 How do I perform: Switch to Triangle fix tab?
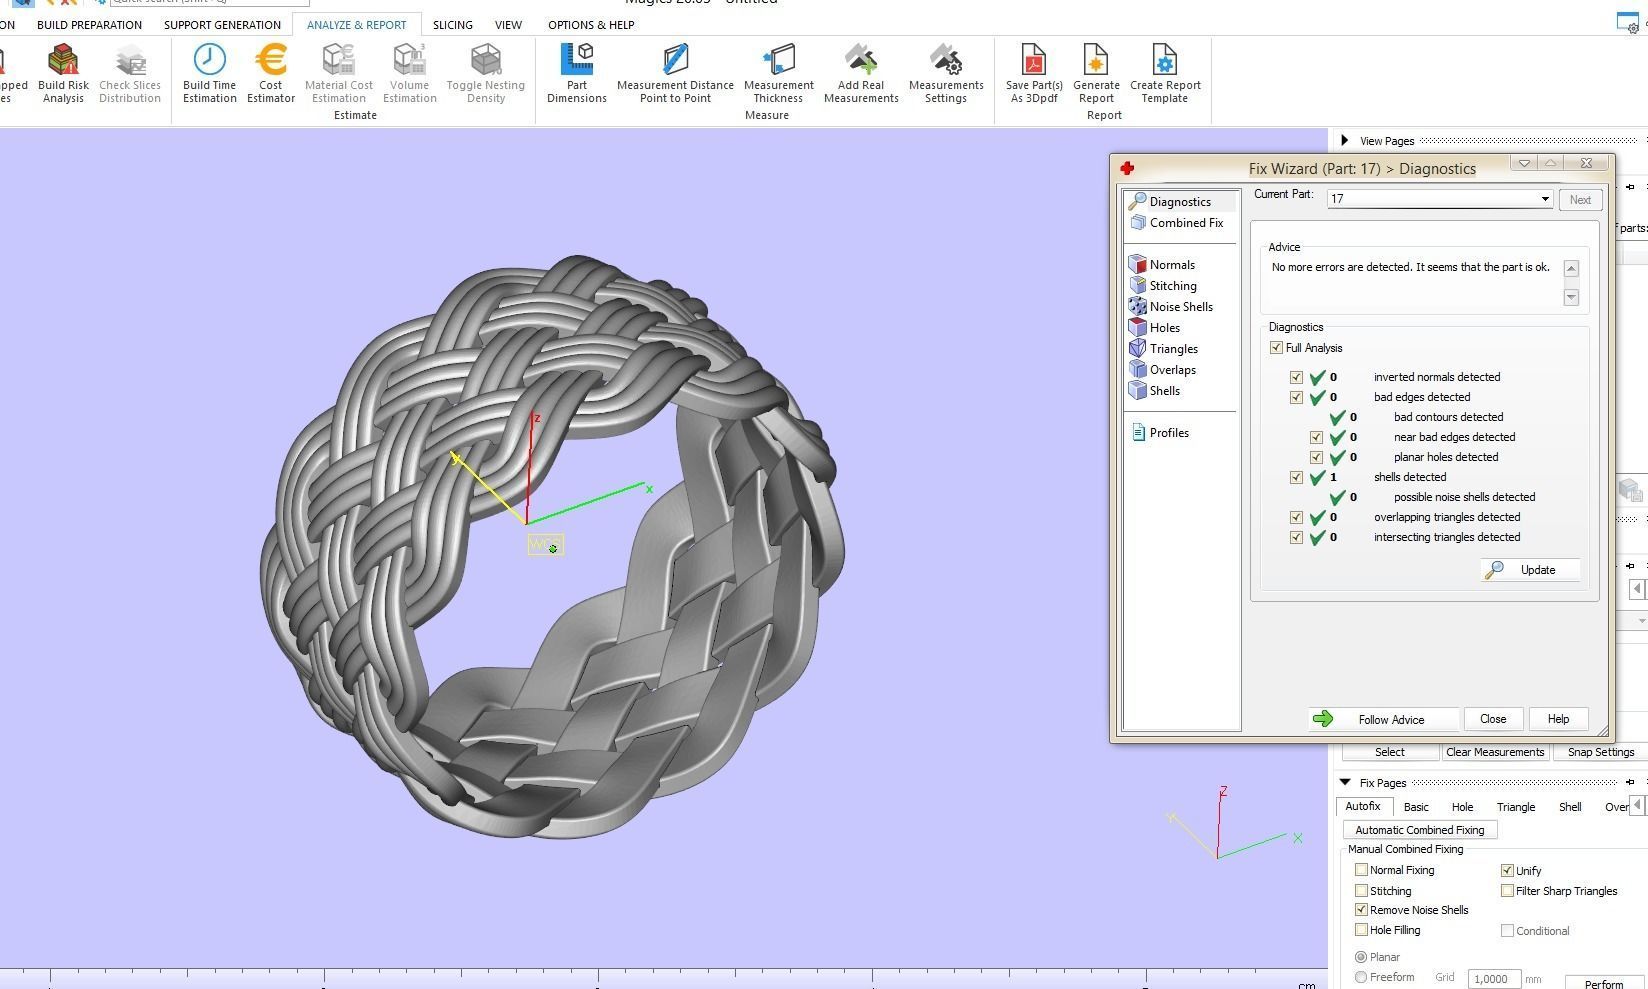pyautogui.click(x=1516, y=807)
